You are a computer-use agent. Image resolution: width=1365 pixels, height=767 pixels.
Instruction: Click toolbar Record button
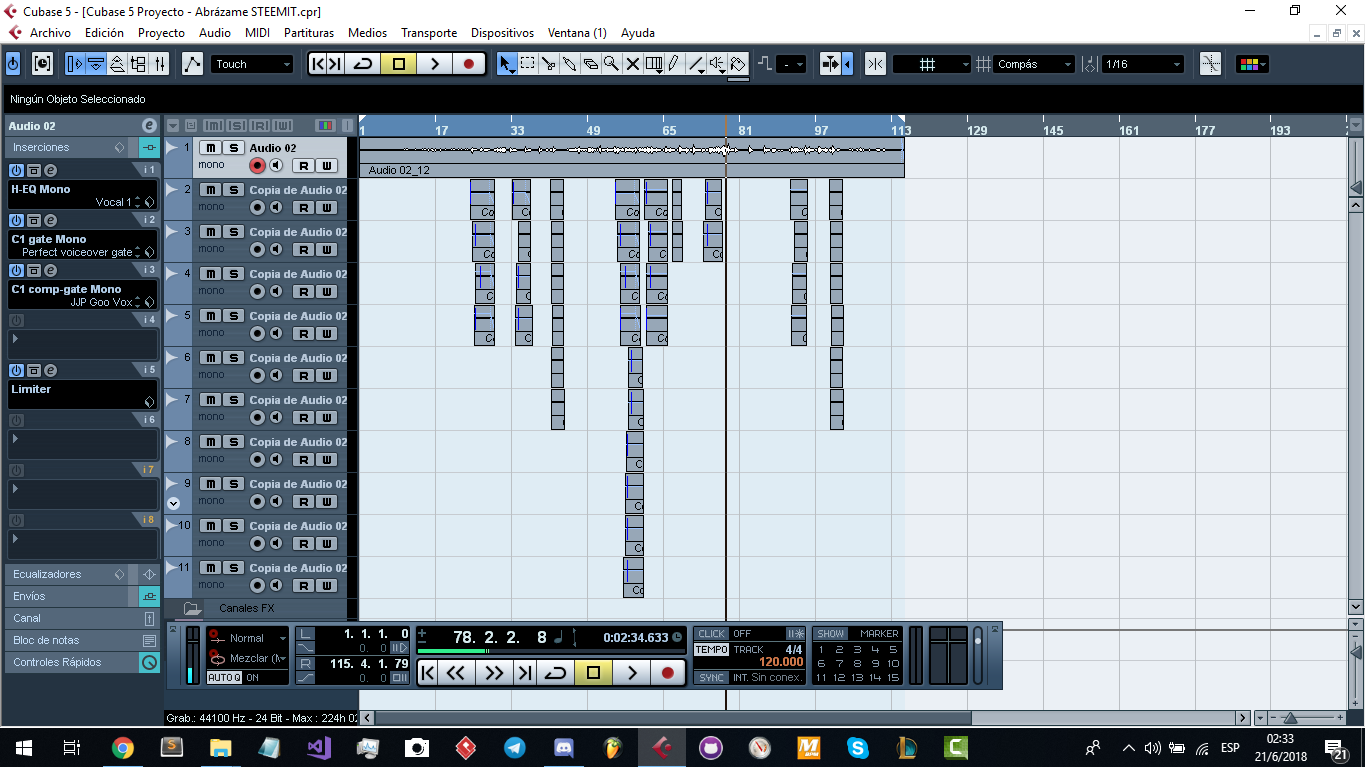coord(468,64)
